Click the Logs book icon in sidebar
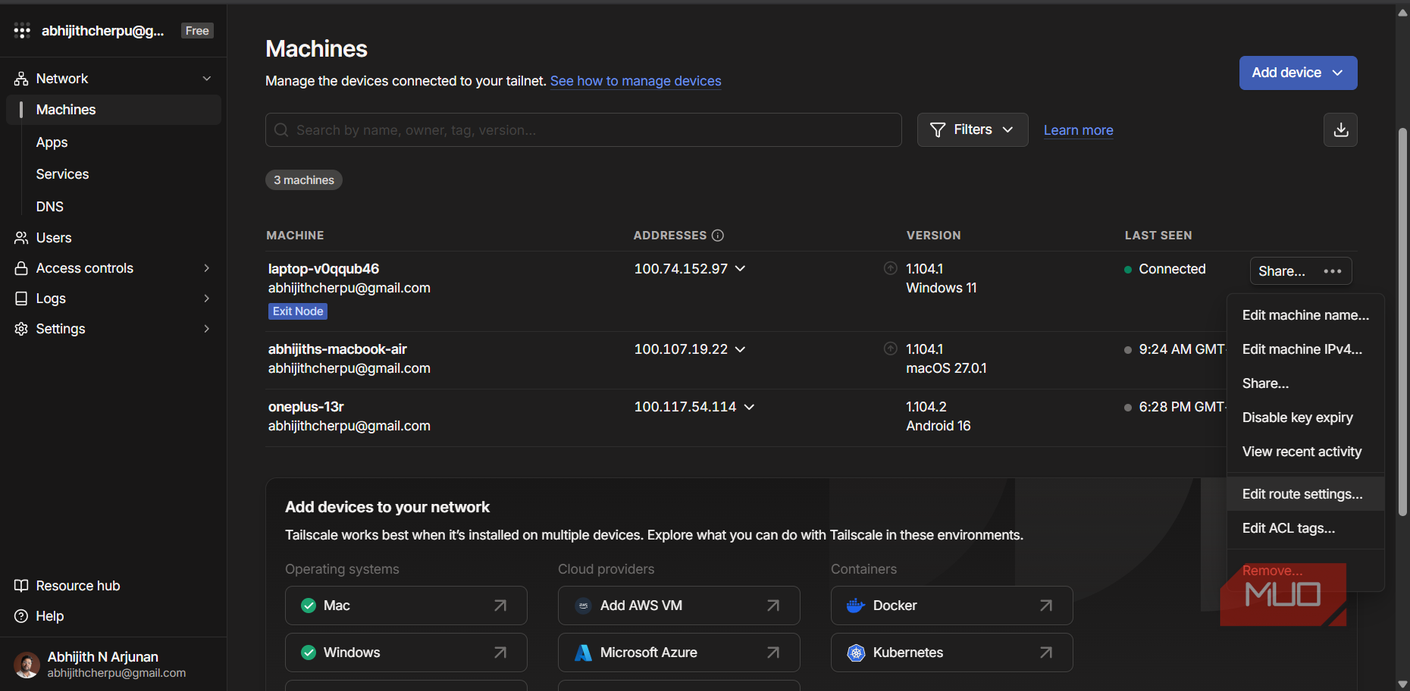1410x691 pixels. pos(21,299)
